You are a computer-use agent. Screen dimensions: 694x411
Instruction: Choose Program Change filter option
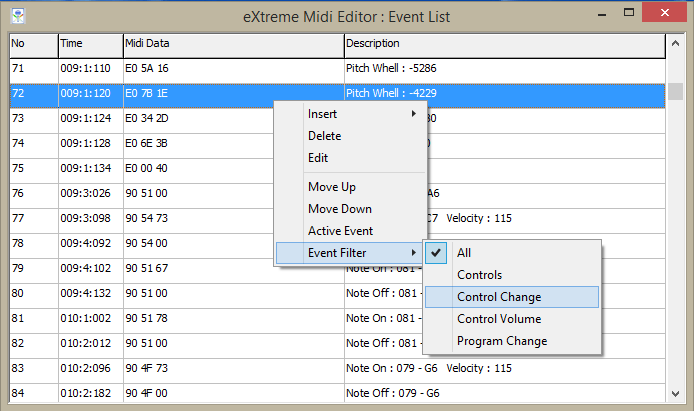(x=512, y=341)
